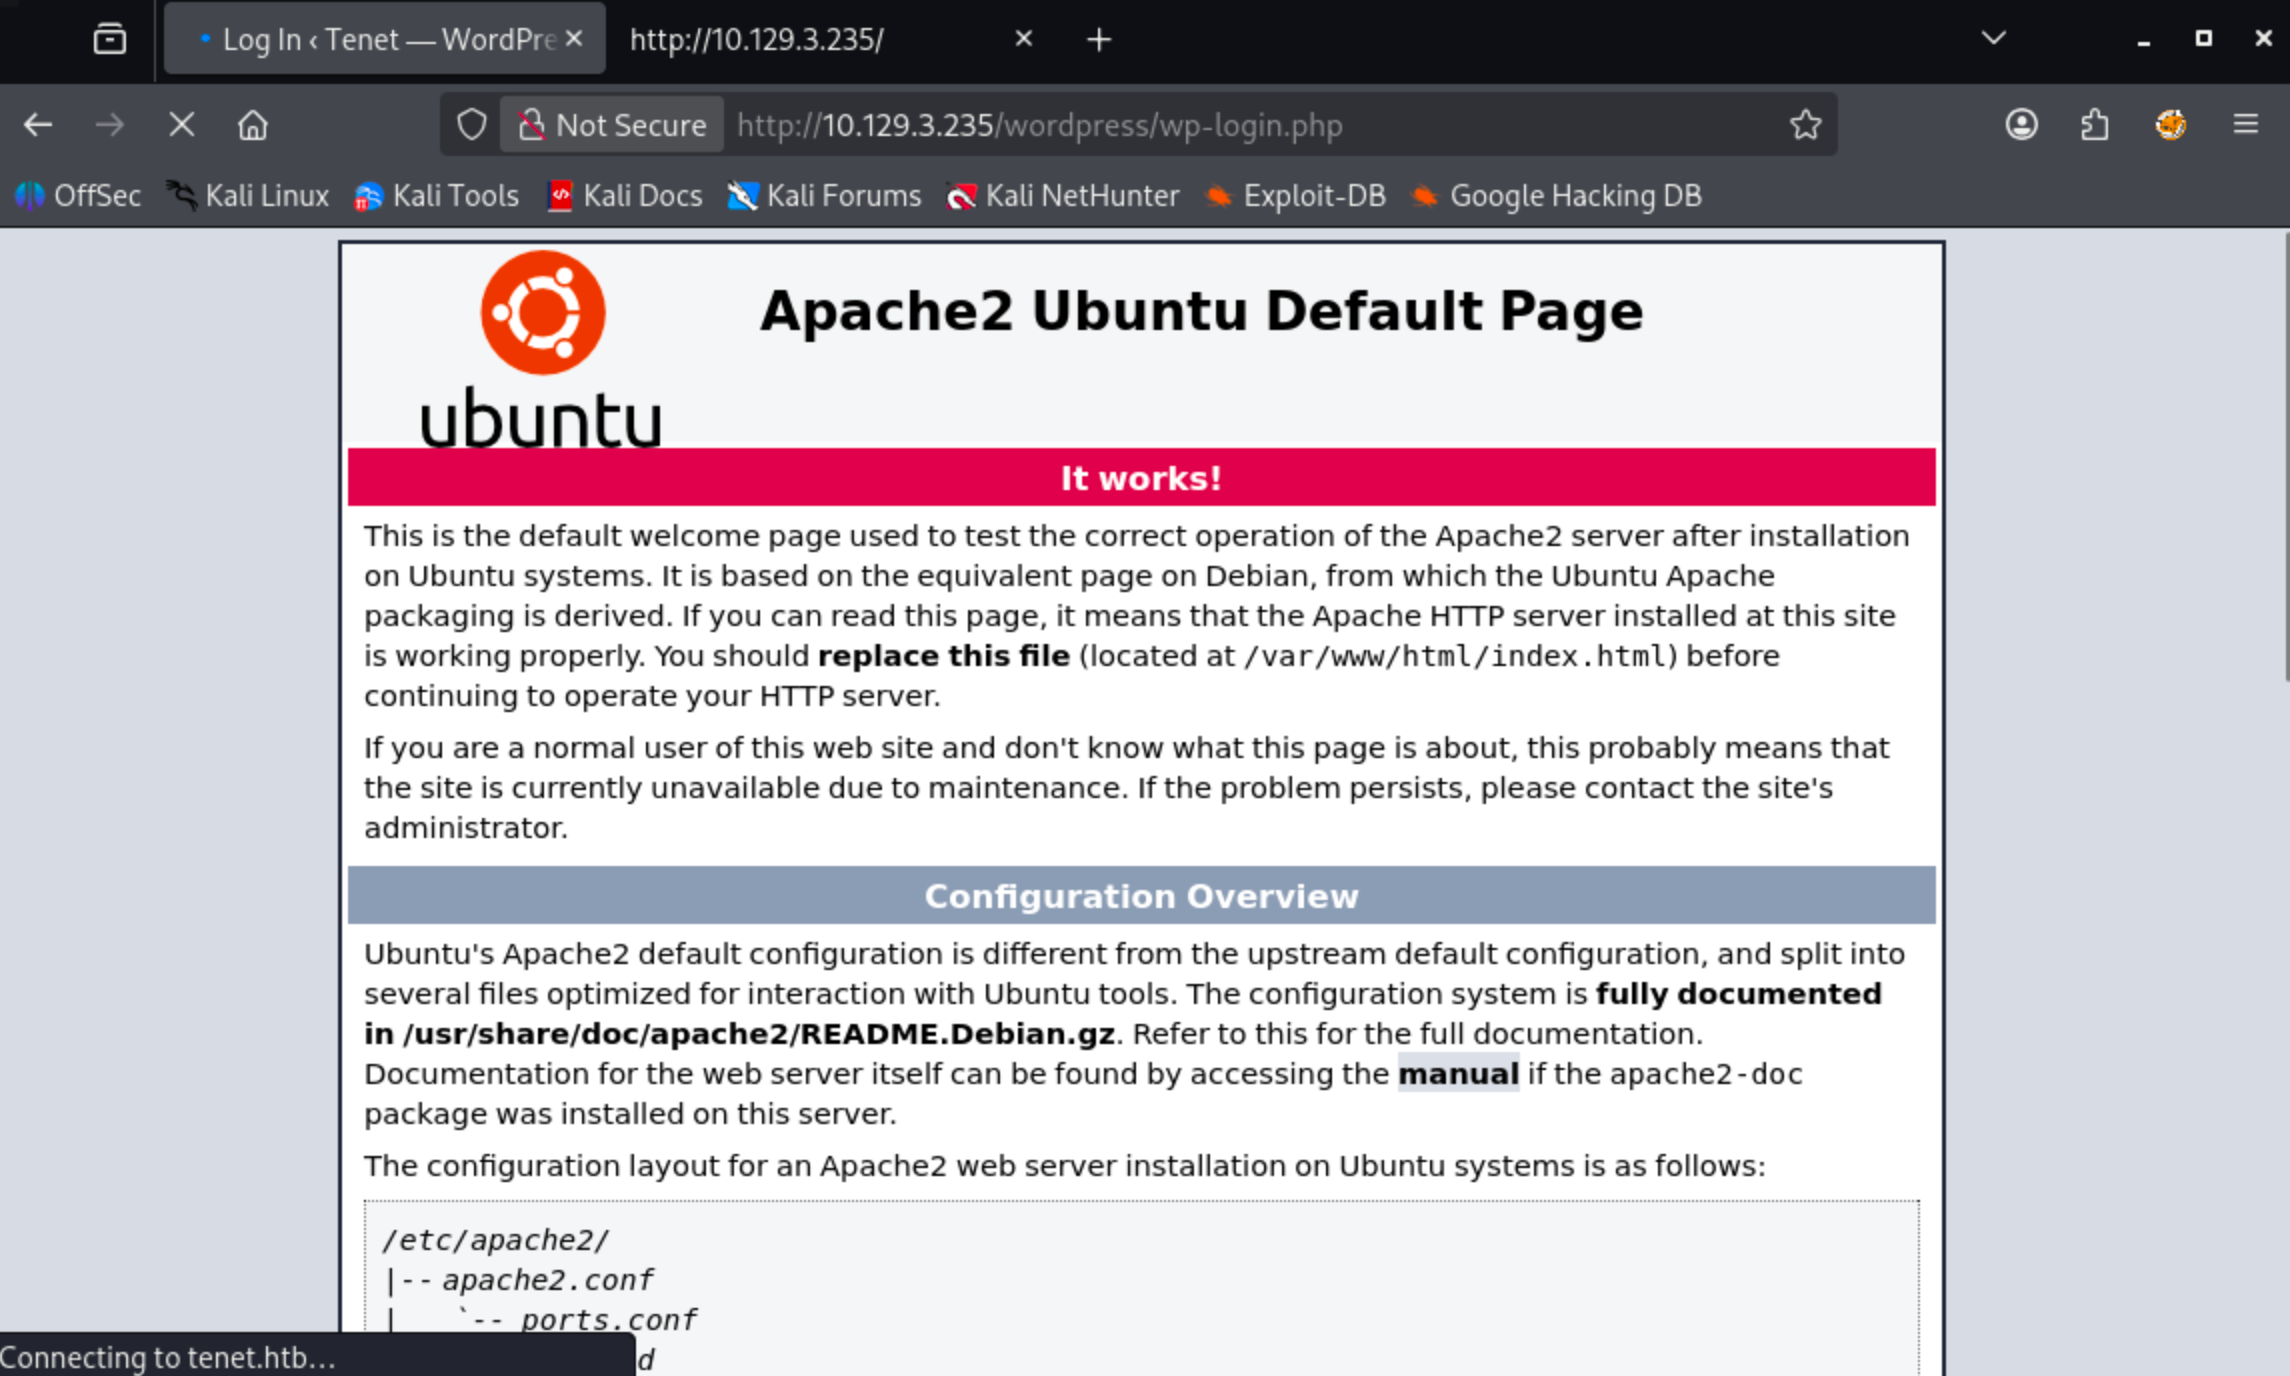Viewport: 2290px width, 1376px height.
Task: Open the Exploit-DB bookmark
Action: (1297, 195)
